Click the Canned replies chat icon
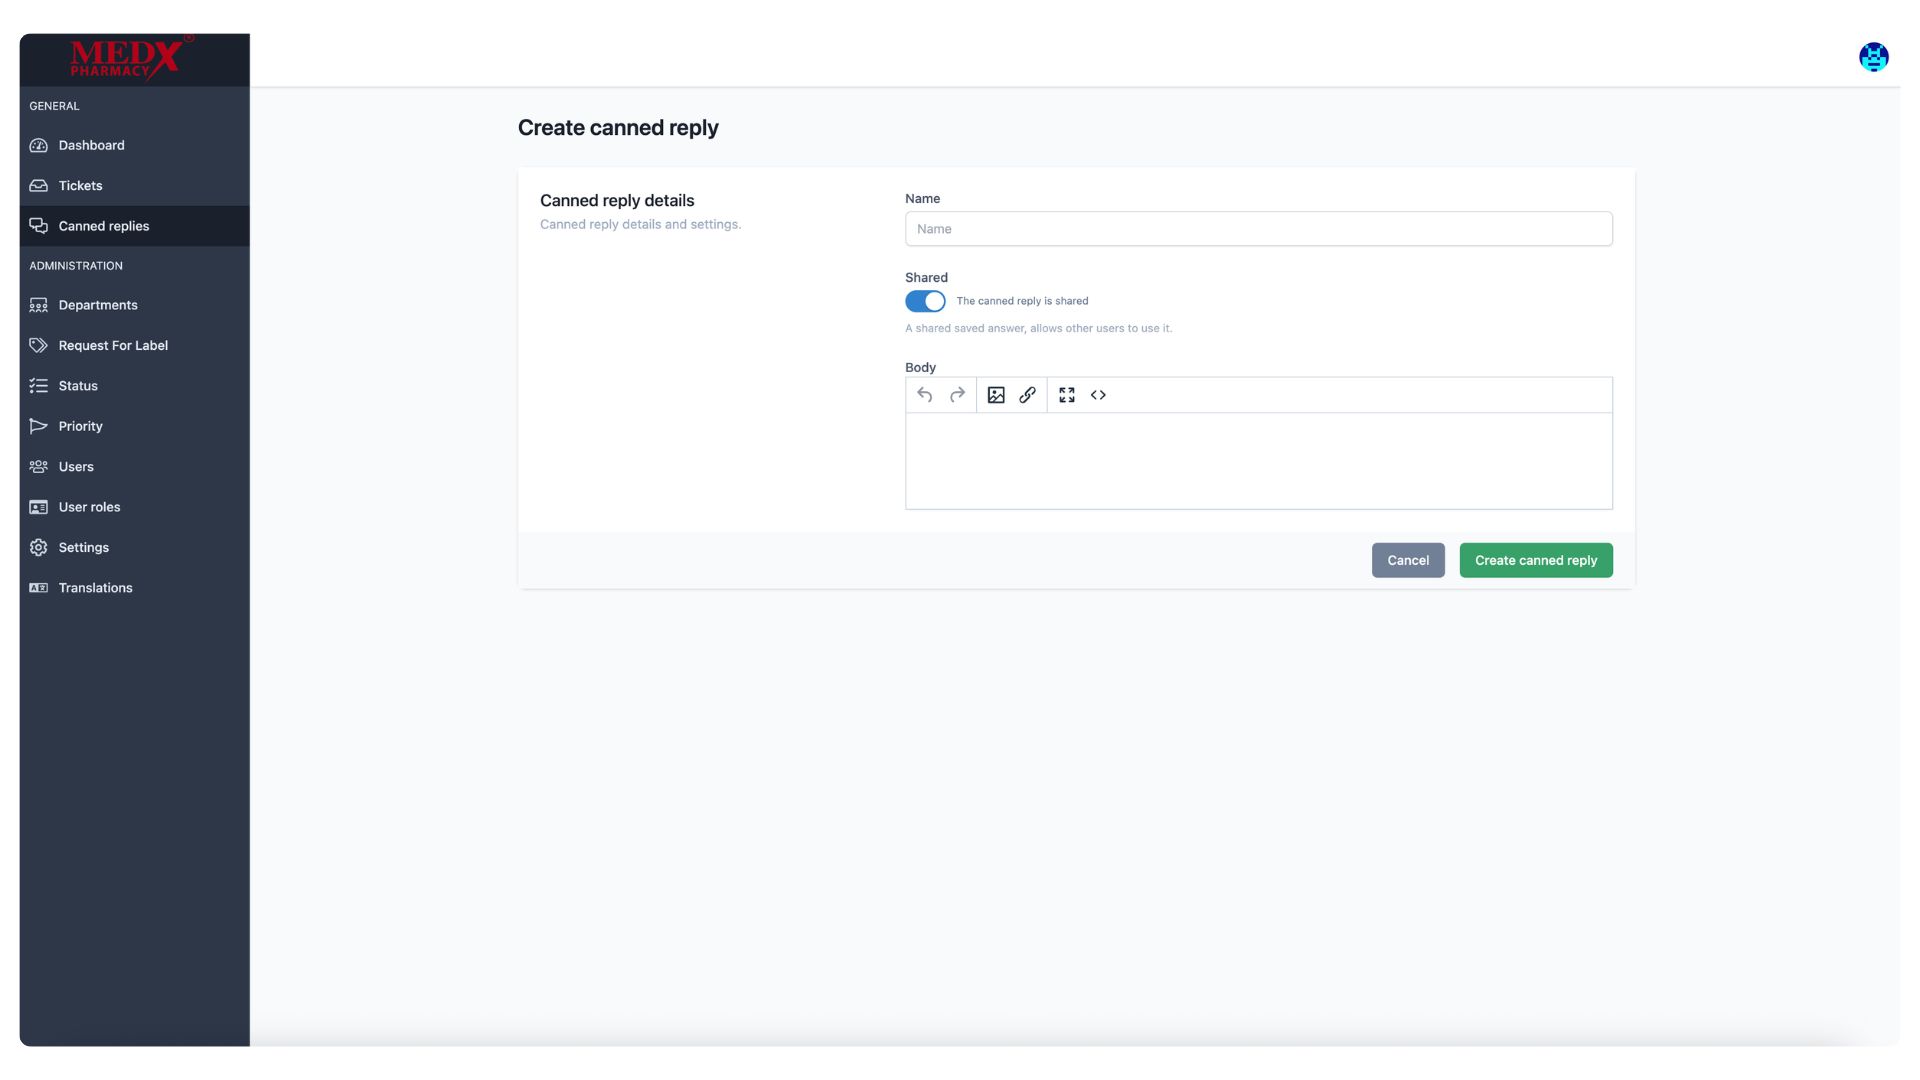 pyautogui.click(x=38, y=226)
